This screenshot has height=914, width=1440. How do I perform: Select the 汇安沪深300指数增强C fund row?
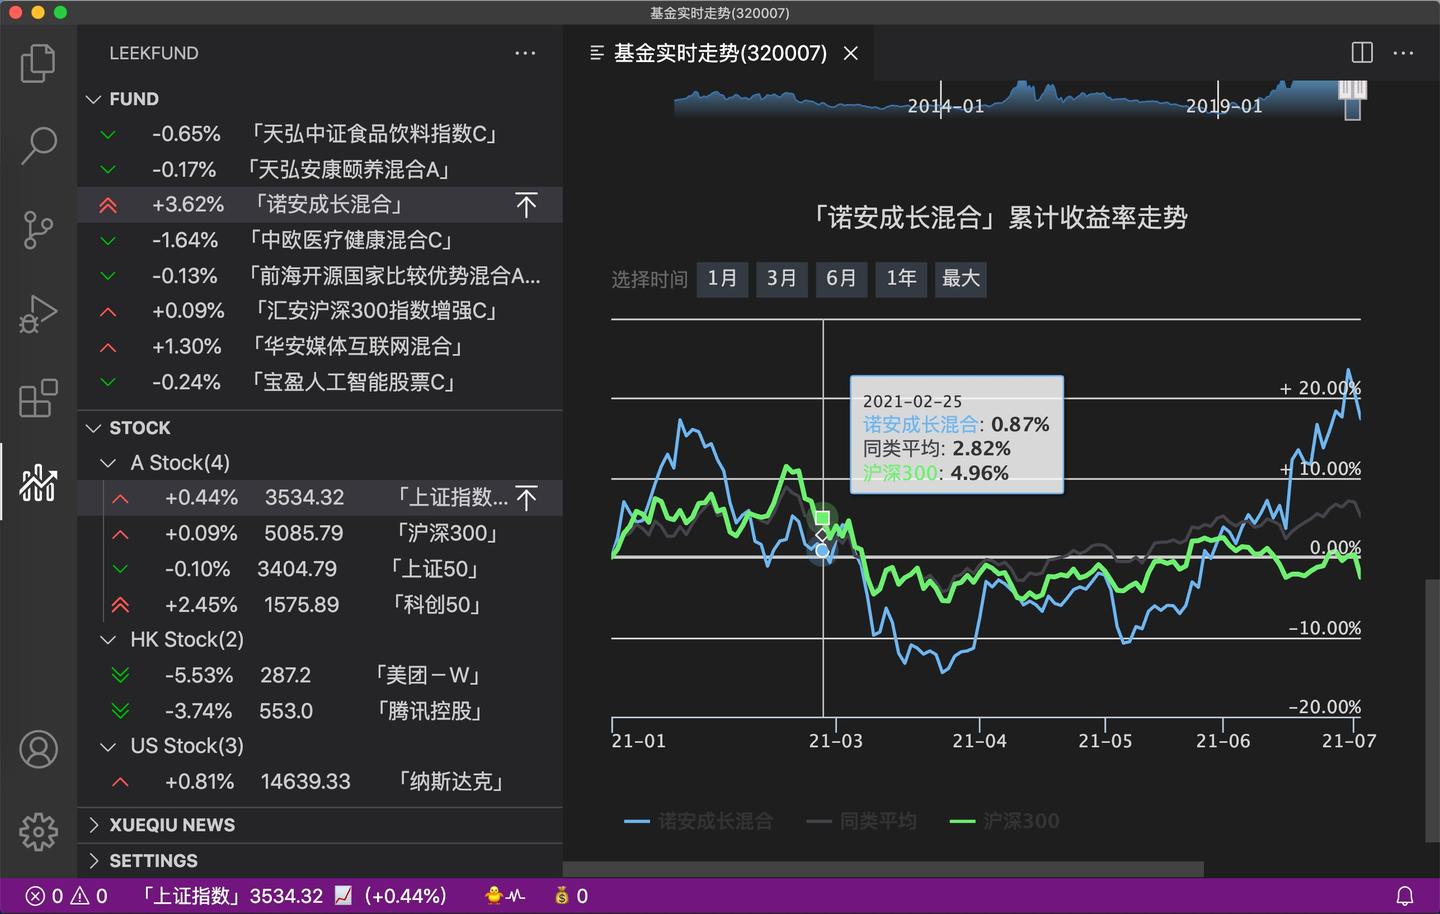click(320, 312)
